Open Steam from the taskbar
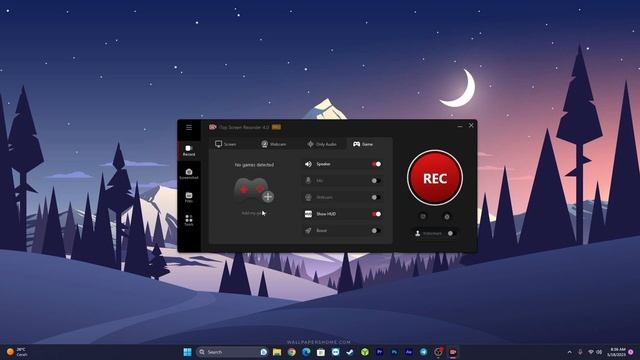 pyautogui.click(x=350, y=352)
